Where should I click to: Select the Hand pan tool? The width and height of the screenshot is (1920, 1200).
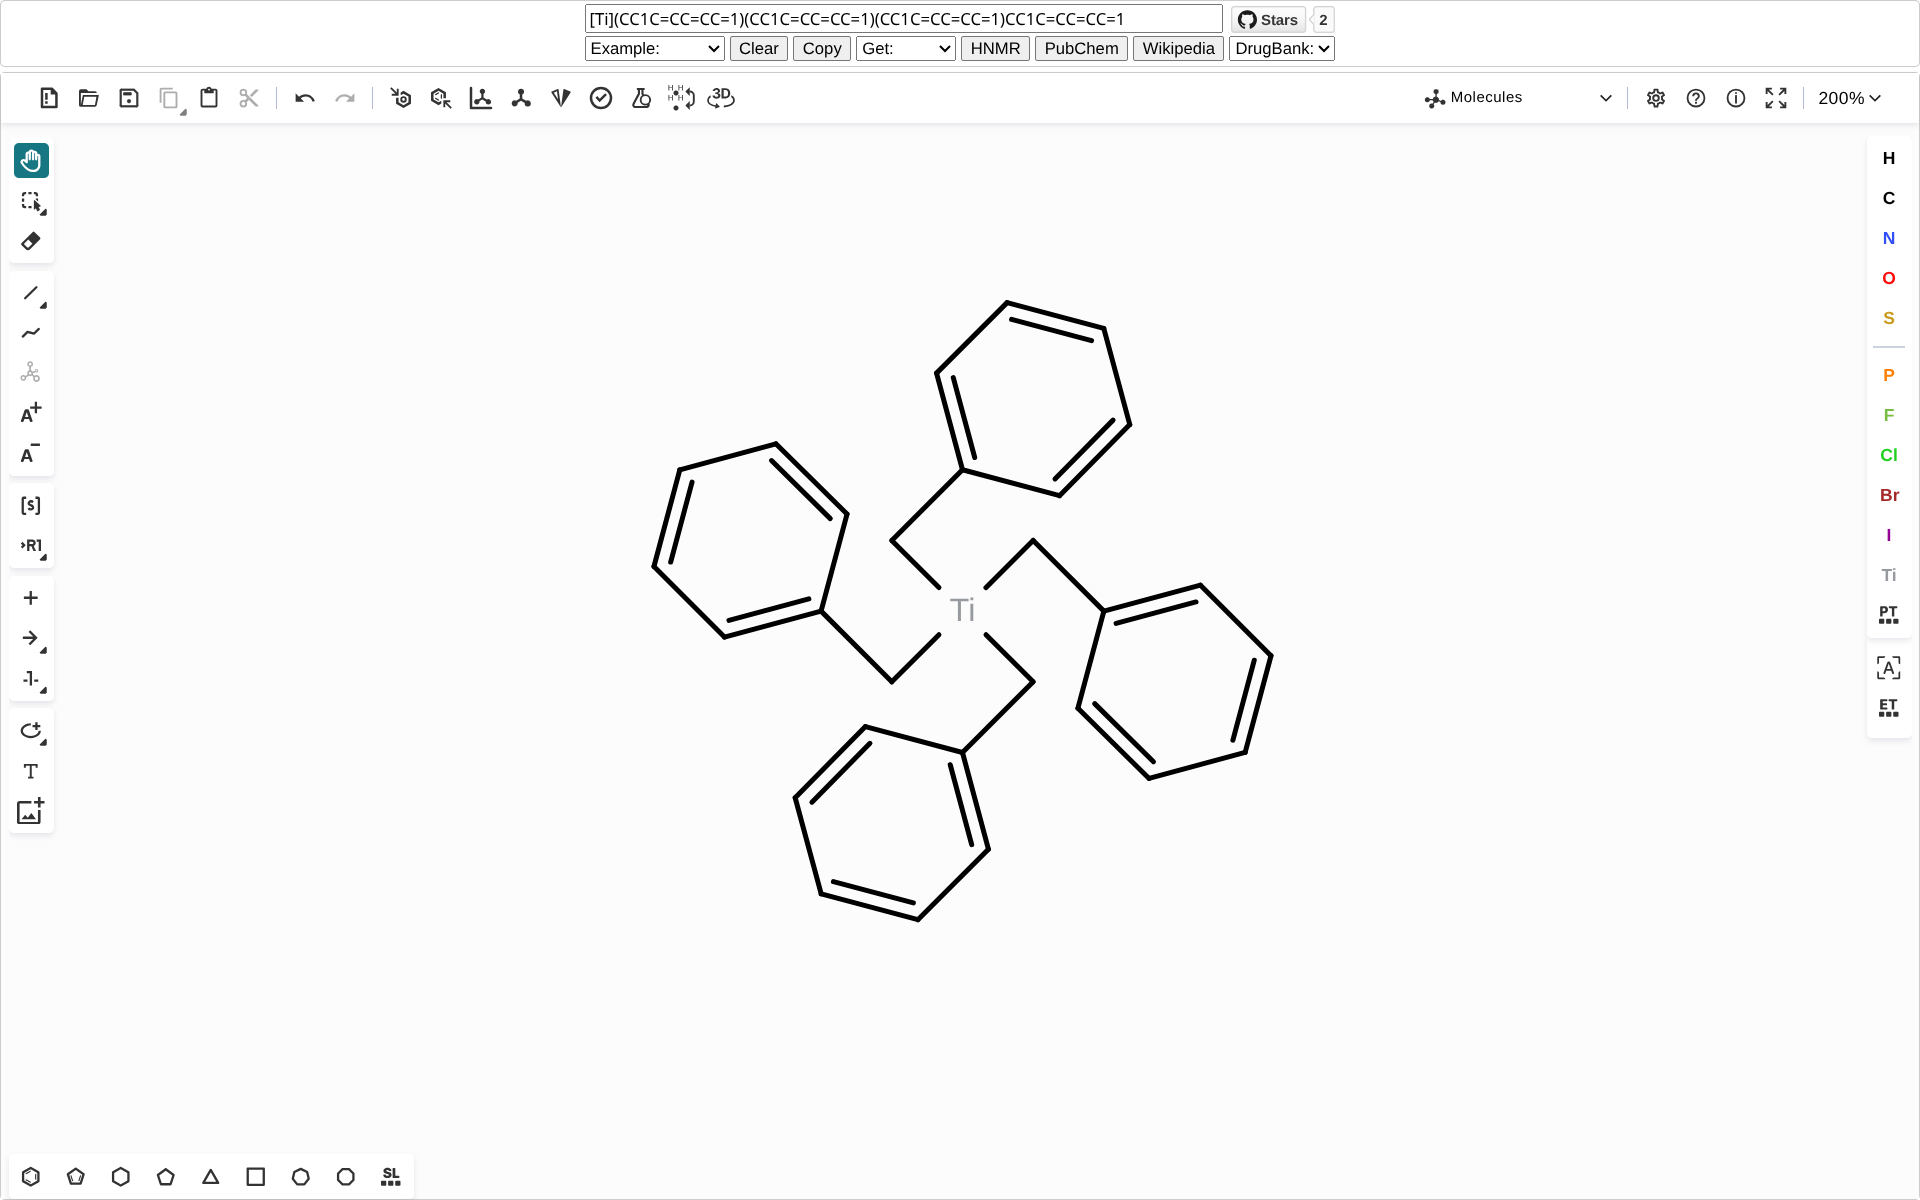tap(31, 160)
